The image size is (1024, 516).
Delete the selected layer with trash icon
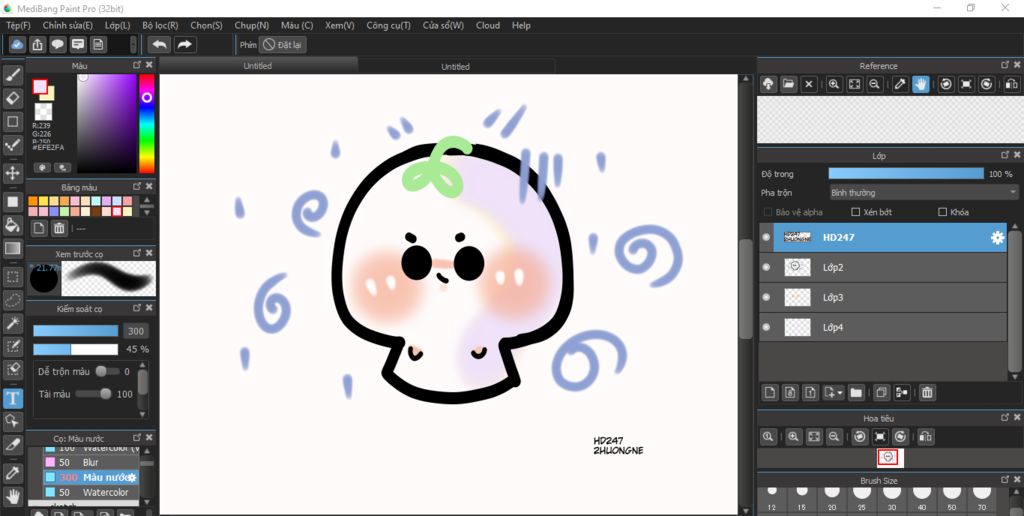pos(927,393)
